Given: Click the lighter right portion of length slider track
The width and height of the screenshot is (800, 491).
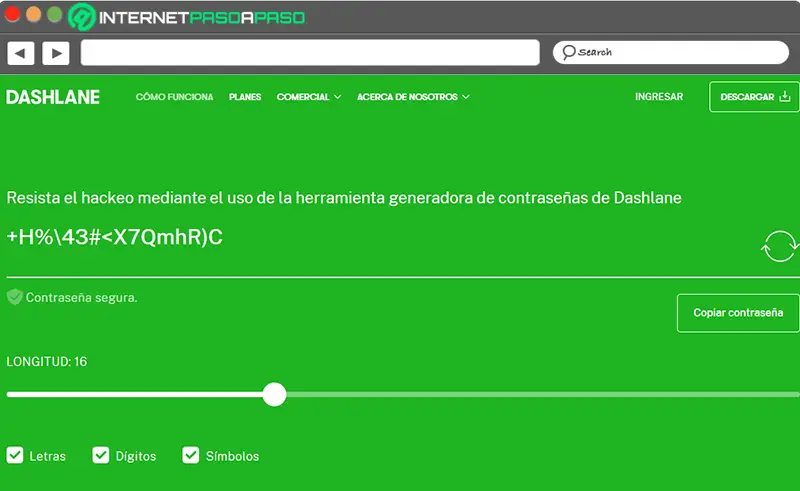Looking at the screenshot, I should [x=542, y=395].
